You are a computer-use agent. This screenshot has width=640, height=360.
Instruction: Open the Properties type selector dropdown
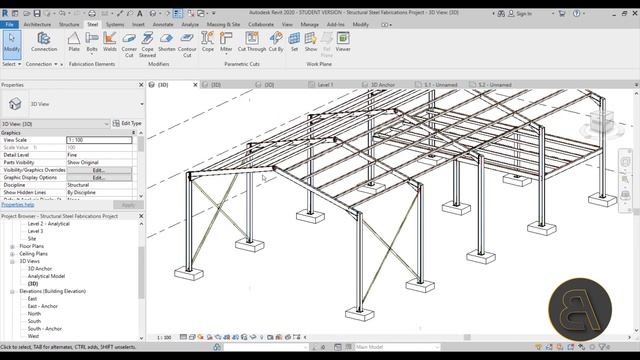142,104
